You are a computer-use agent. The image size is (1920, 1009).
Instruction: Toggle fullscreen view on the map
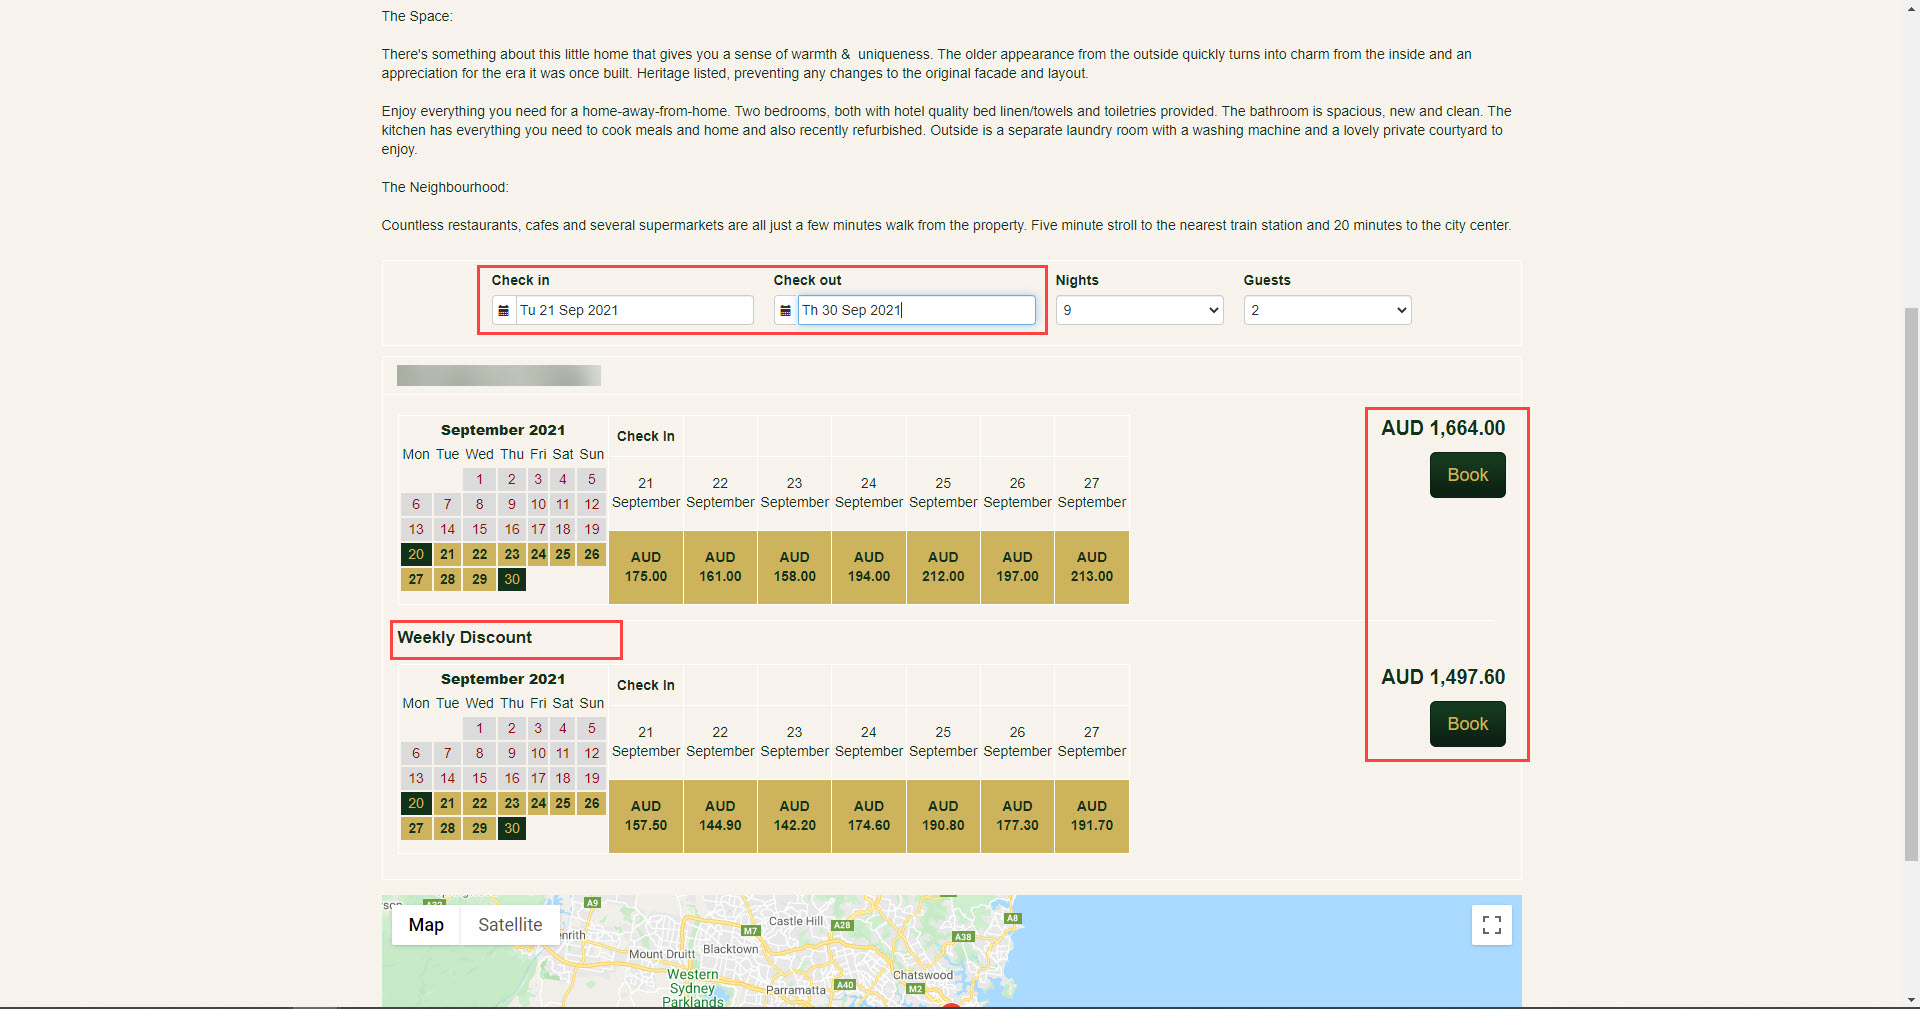click(x=1491, y=925)
